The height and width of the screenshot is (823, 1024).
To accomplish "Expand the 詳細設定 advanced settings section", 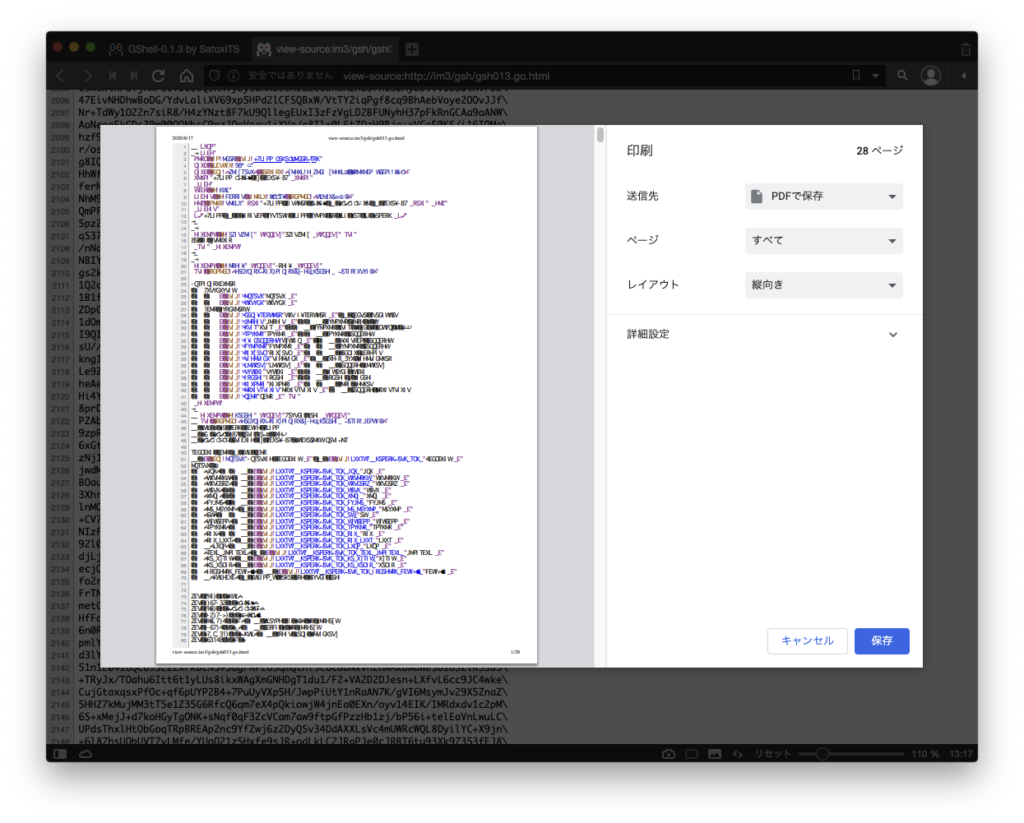I will [x=893, y=334].
